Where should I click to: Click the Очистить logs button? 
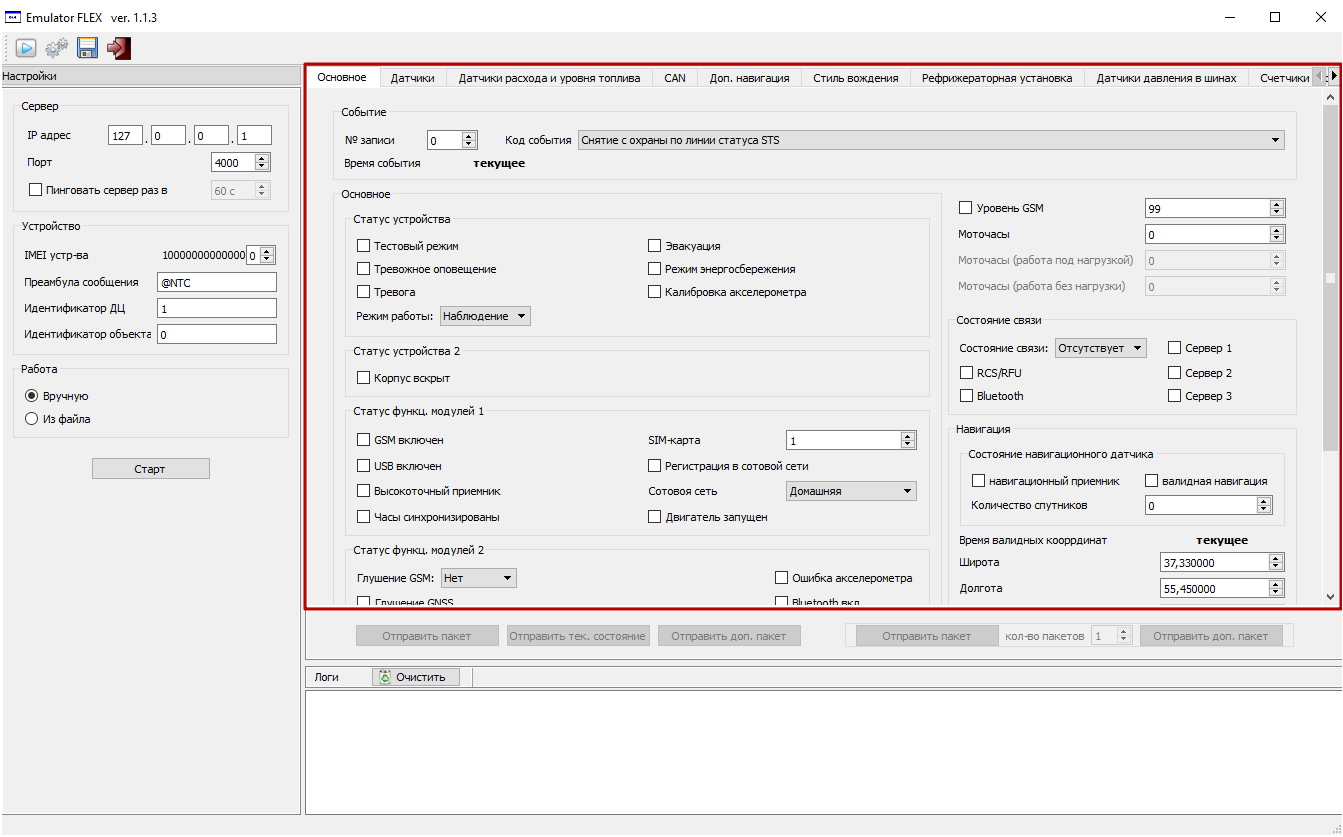tap(417, 677)
